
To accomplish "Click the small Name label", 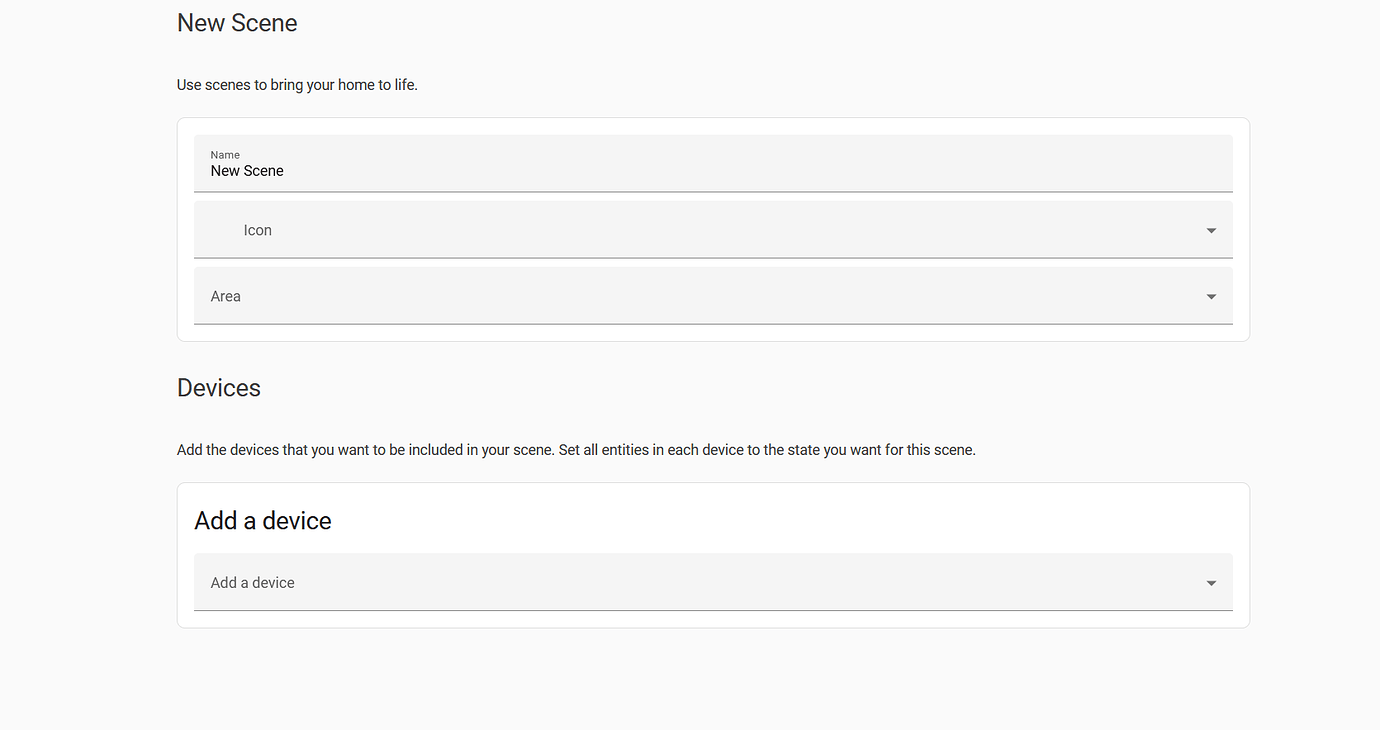I will pos(225,155).
